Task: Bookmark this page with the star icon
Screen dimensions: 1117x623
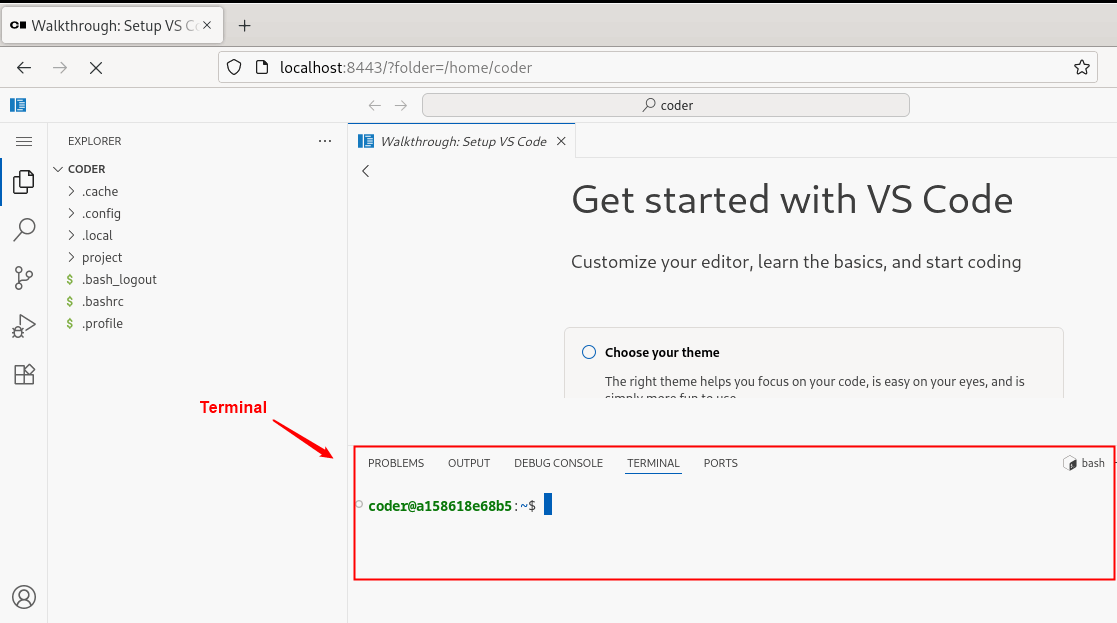Action: 1081,68
